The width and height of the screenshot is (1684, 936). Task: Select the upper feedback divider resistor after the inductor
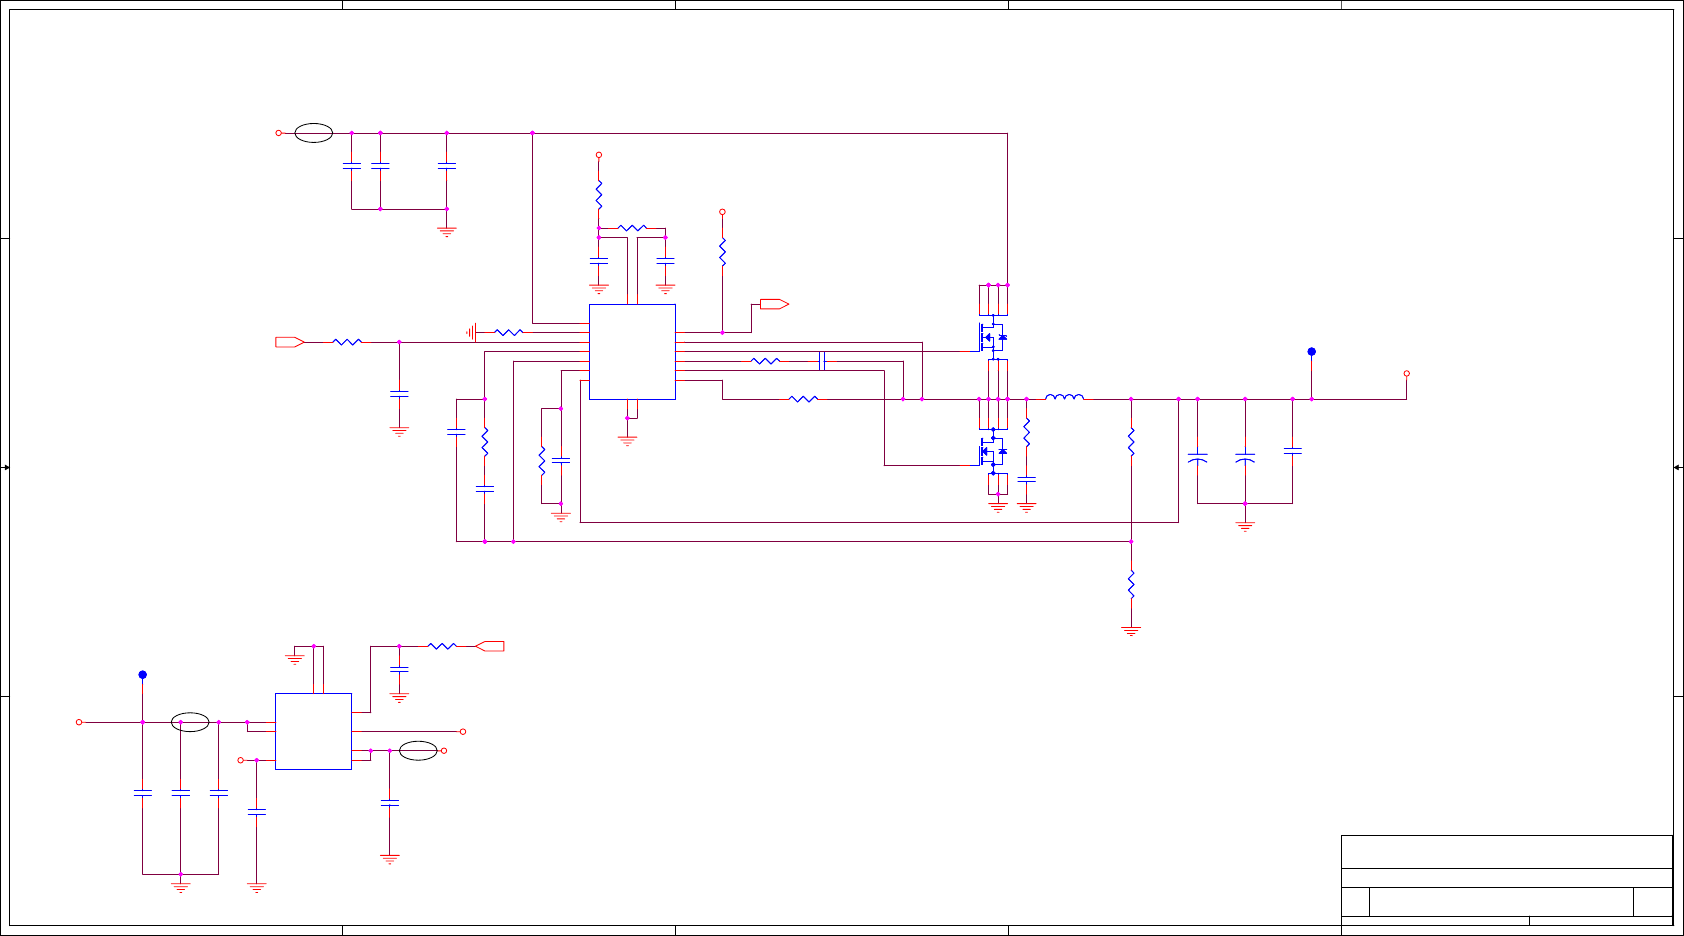coord(1131,441)
